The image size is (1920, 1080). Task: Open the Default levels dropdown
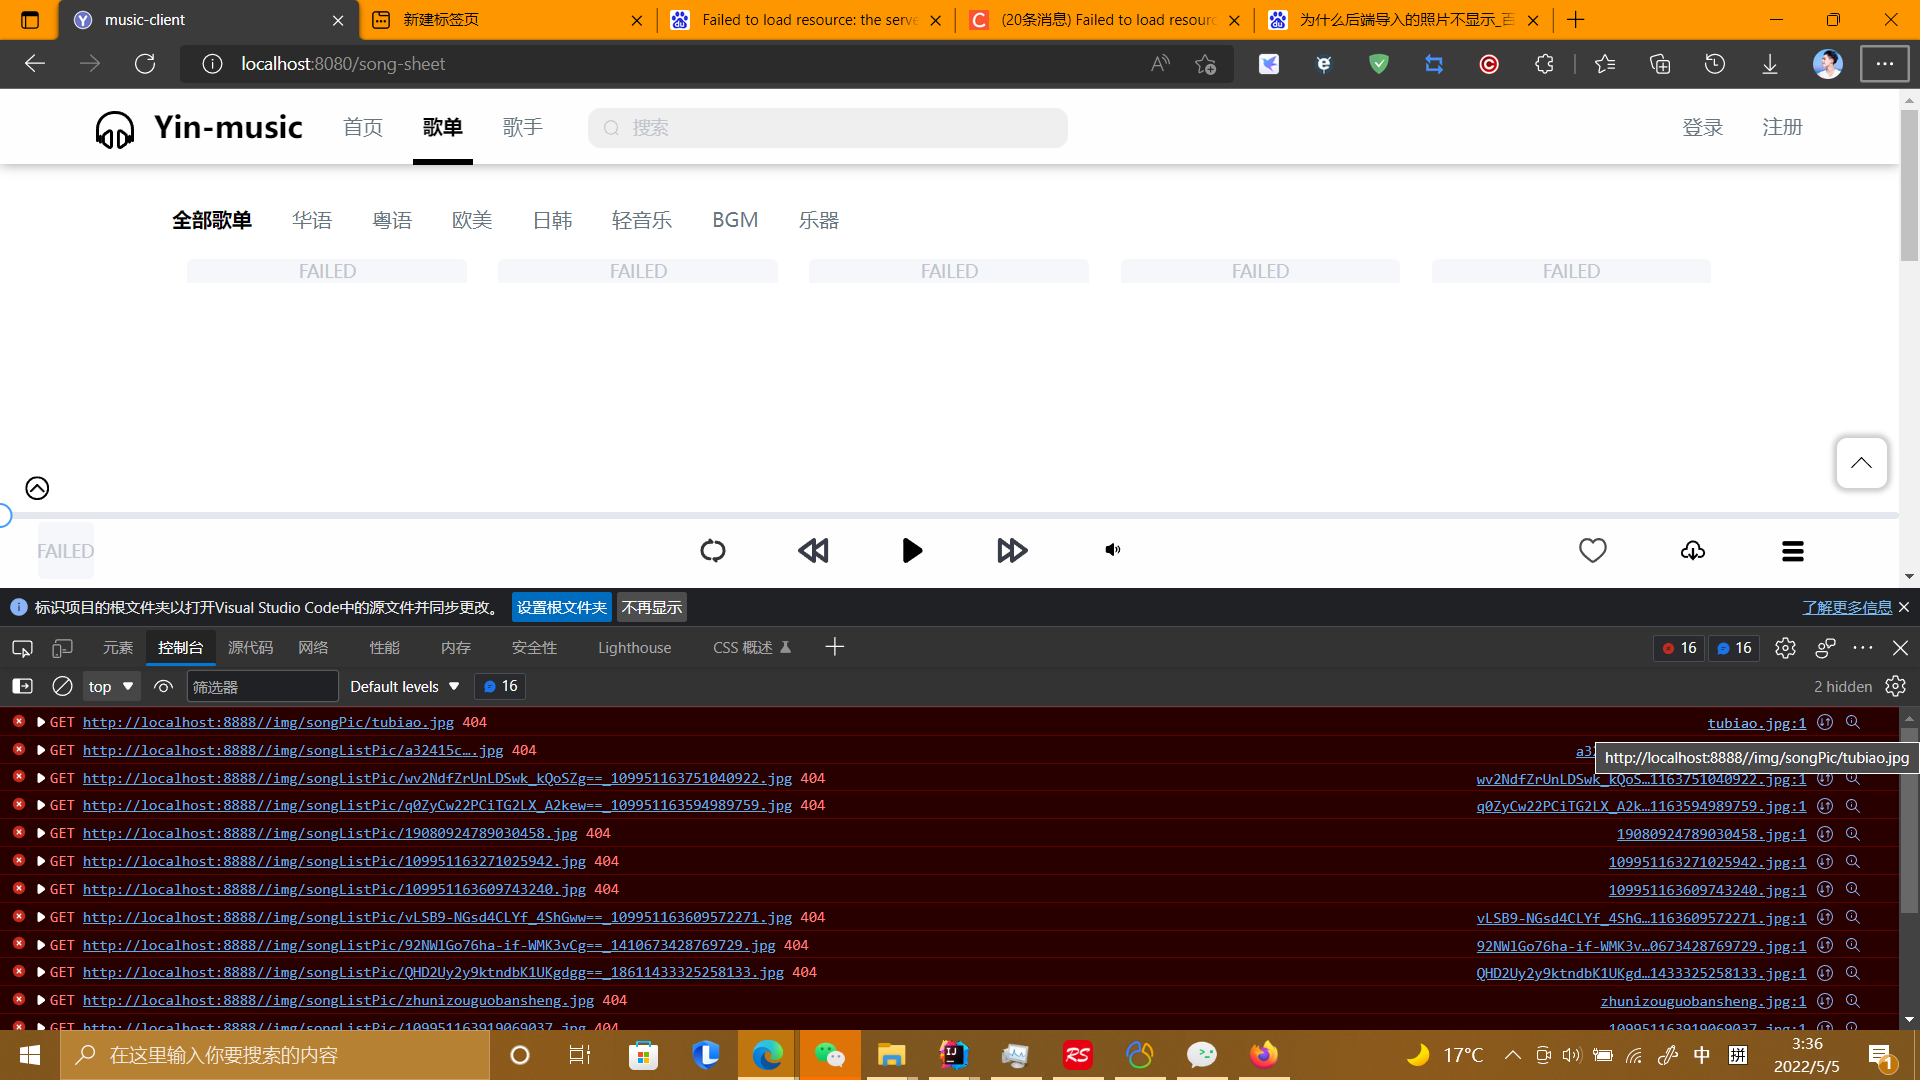tap(402, 686)
